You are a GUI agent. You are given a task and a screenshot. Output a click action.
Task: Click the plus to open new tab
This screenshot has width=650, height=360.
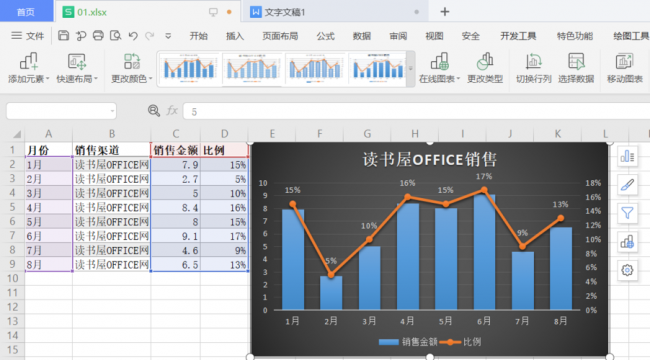[x=445, y=12]
